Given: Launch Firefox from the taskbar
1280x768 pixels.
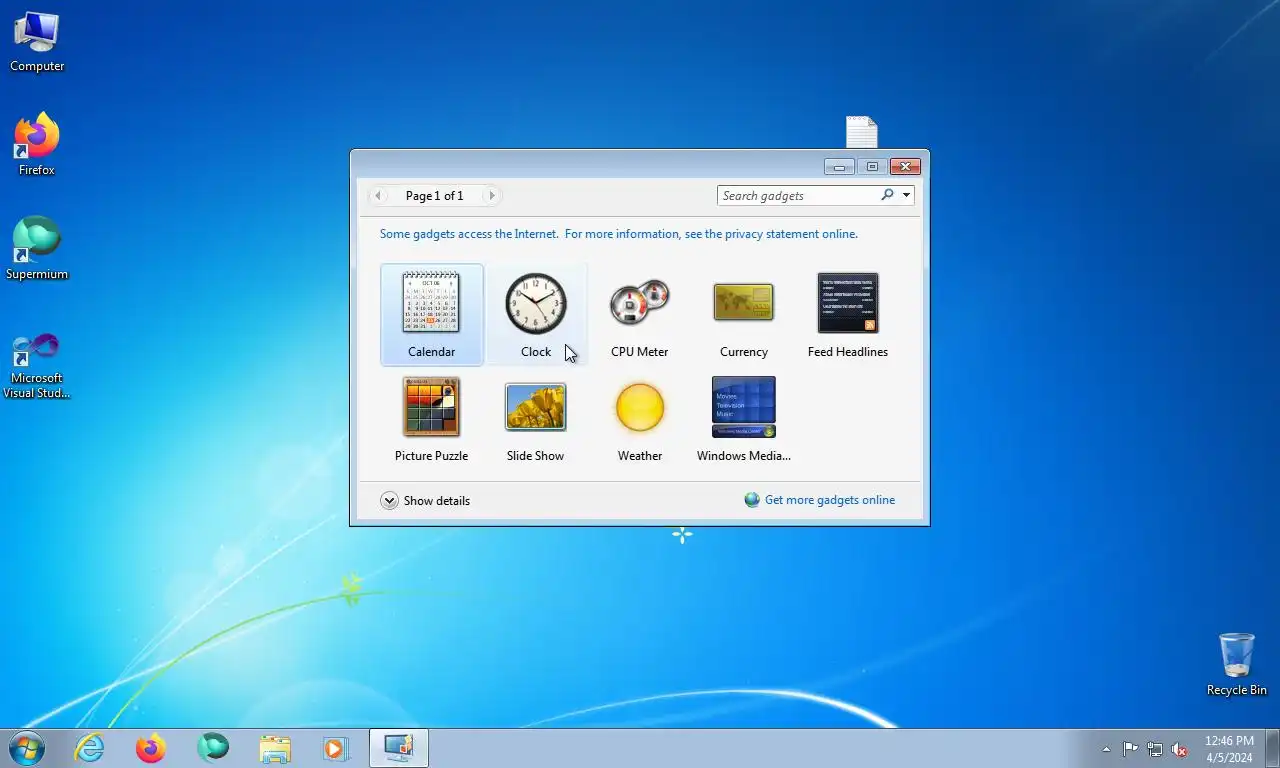Looking at the screenshot, I should pos(151,748).
